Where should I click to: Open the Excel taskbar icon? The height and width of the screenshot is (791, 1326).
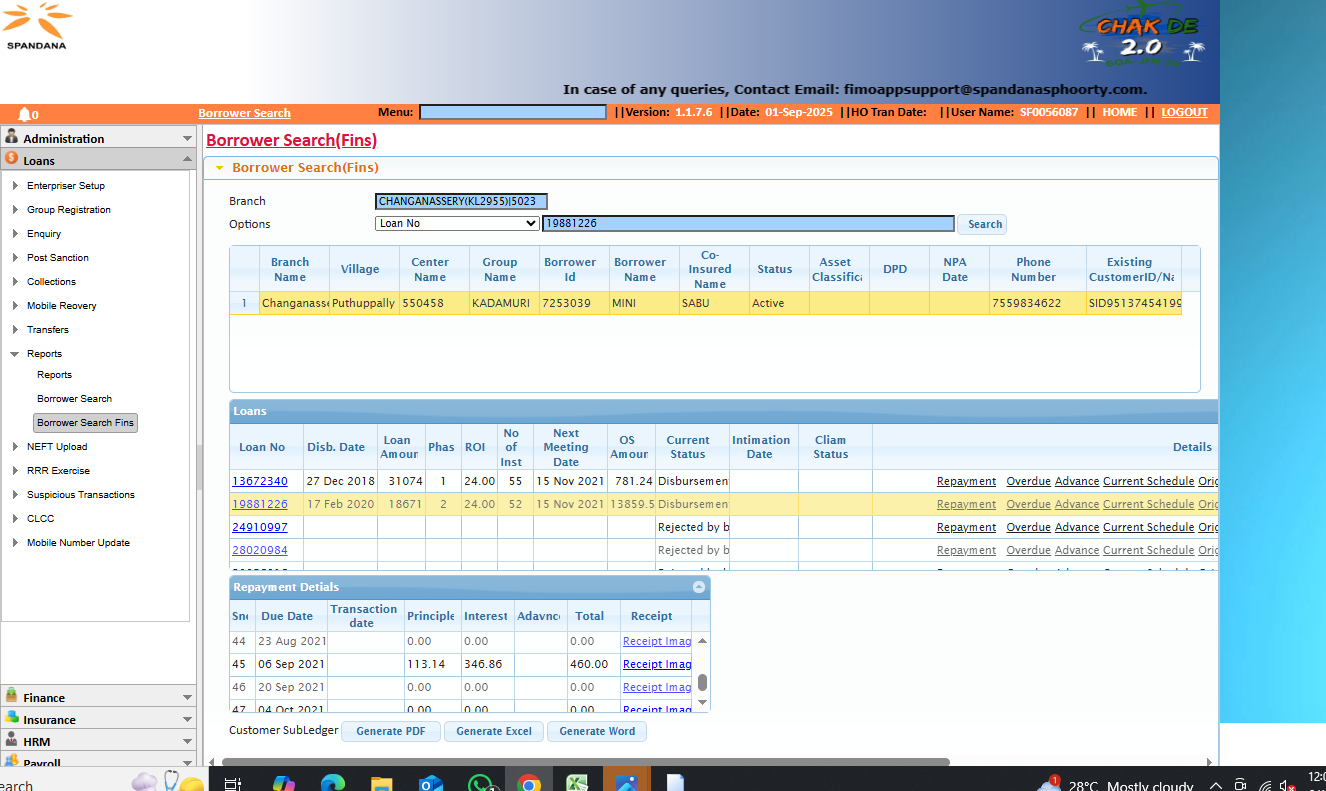[577, 784]
